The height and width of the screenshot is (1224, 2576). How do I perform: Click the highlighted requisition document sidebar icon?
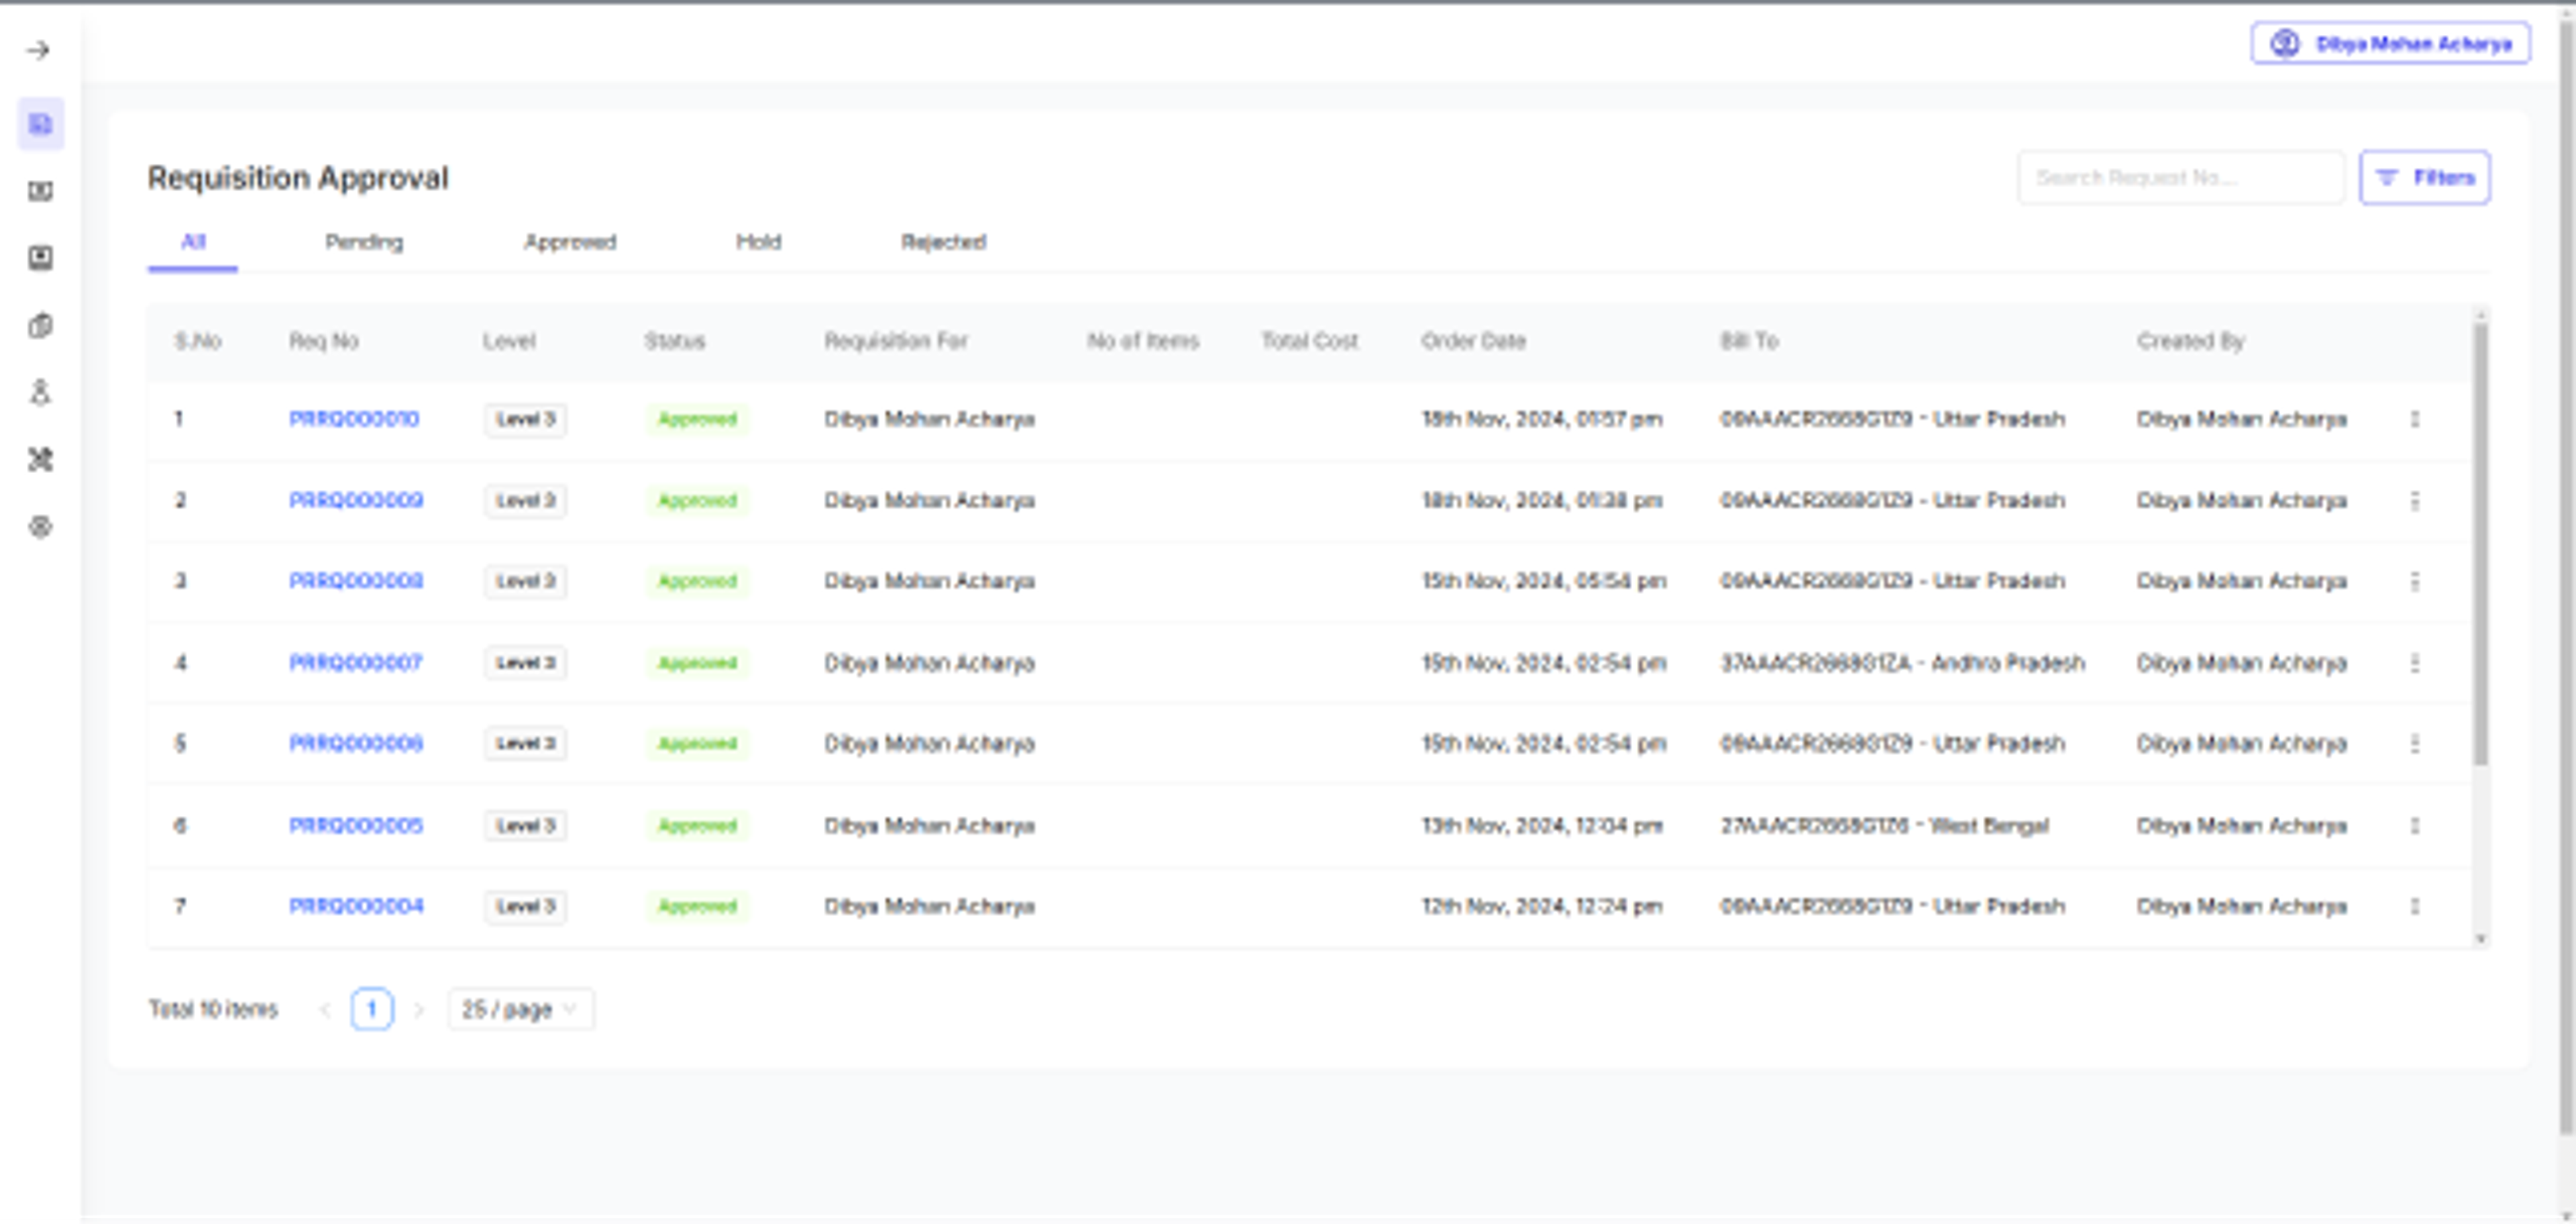(x=41, y=124)
